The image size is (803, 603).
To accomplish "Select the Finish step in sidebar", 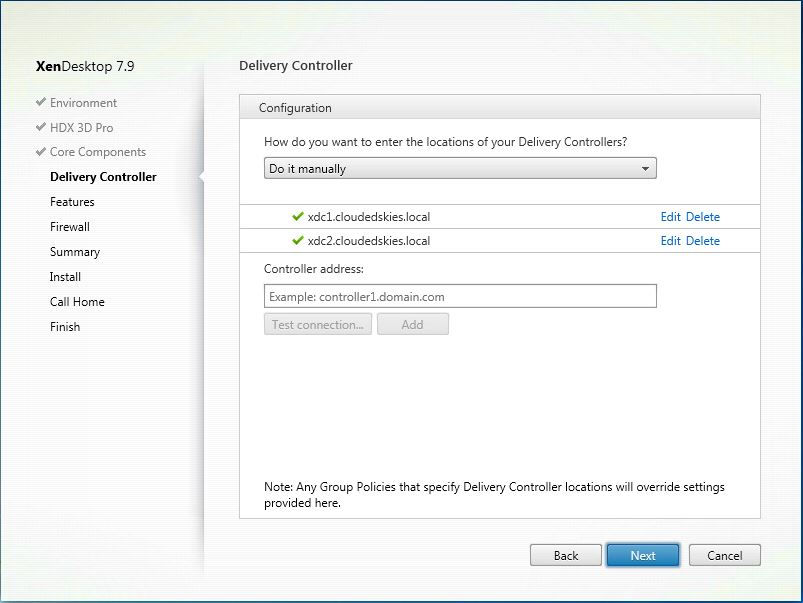I will click(65, 327).
